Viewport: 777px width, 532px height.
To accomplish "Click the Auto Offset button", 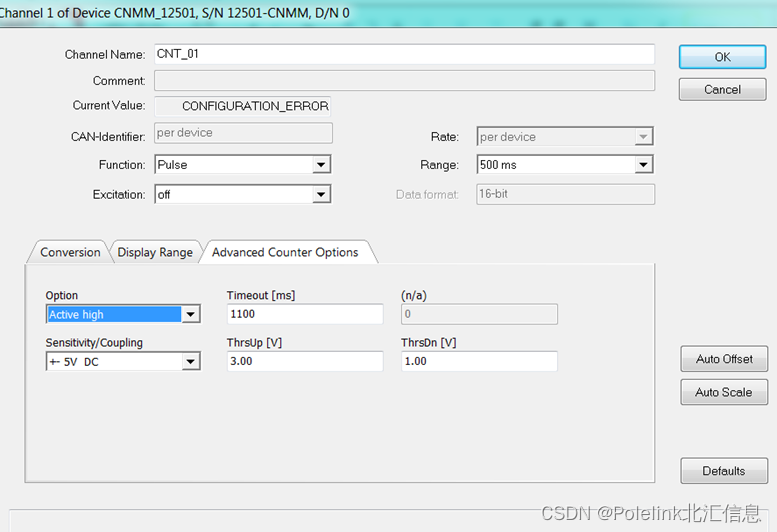I will (x=724, y=359).
